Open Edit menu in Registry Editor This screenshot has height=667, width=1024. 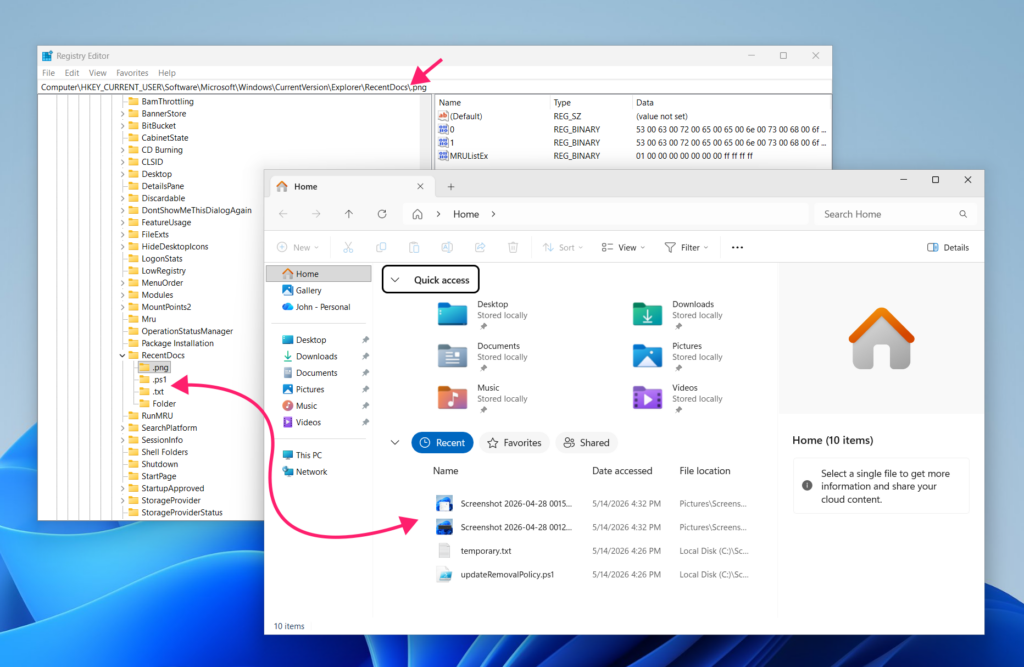[72, 73]
